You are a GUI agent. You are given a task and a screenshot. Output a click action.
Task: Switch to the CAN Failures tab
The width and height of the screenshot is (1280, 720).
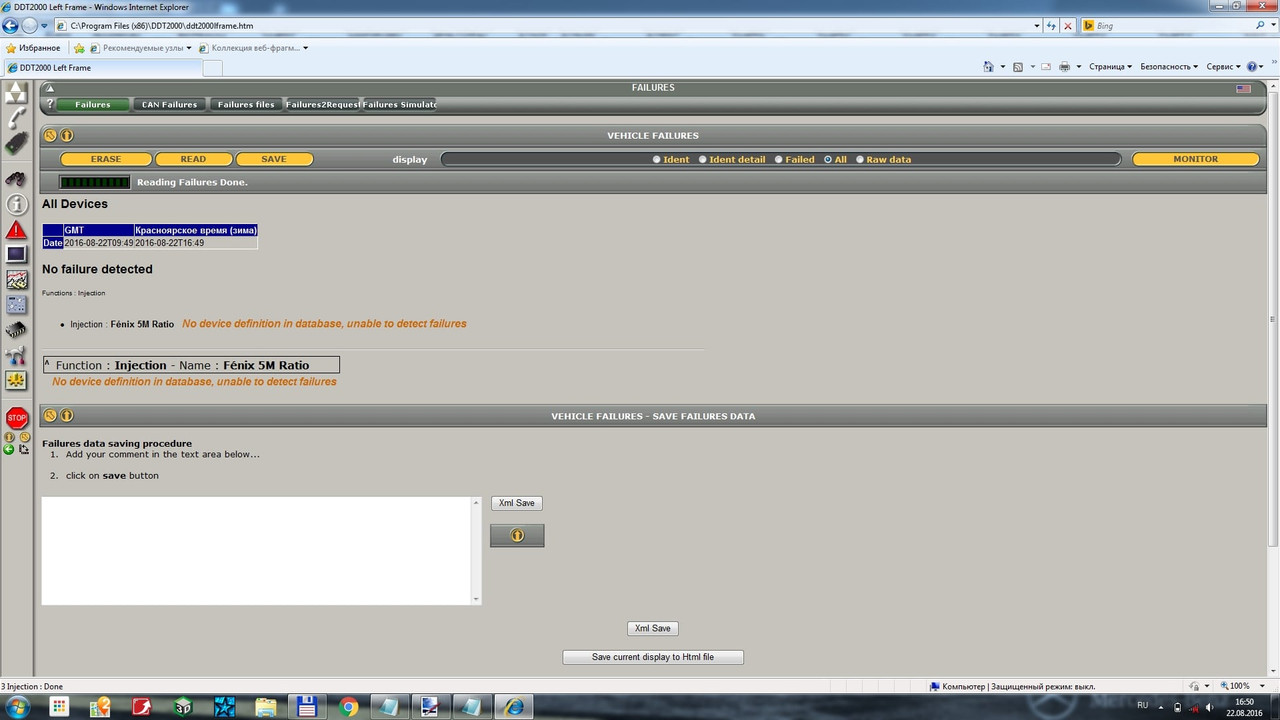tap(169, 104)
